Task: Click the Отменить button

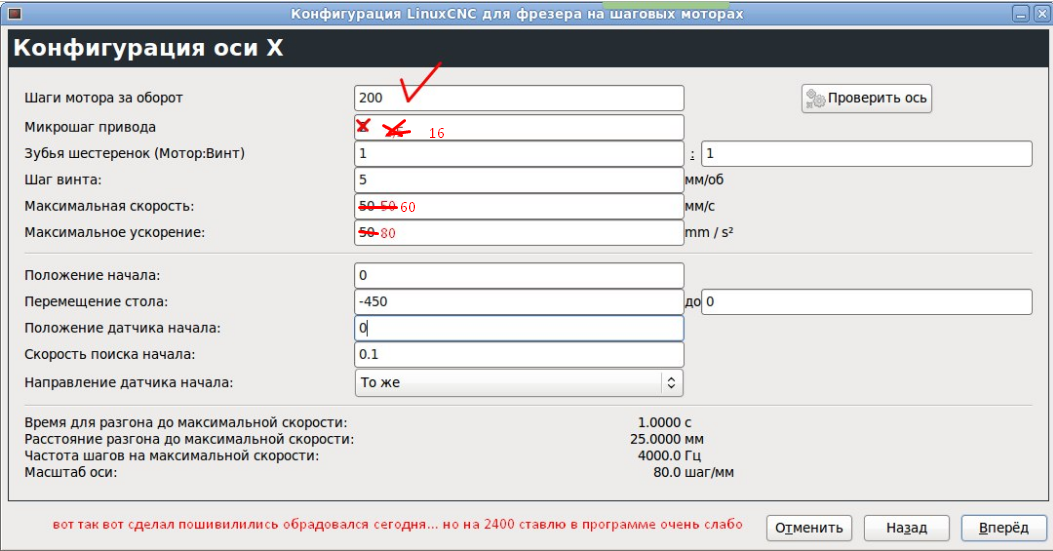Action: (x=809, y=528)
